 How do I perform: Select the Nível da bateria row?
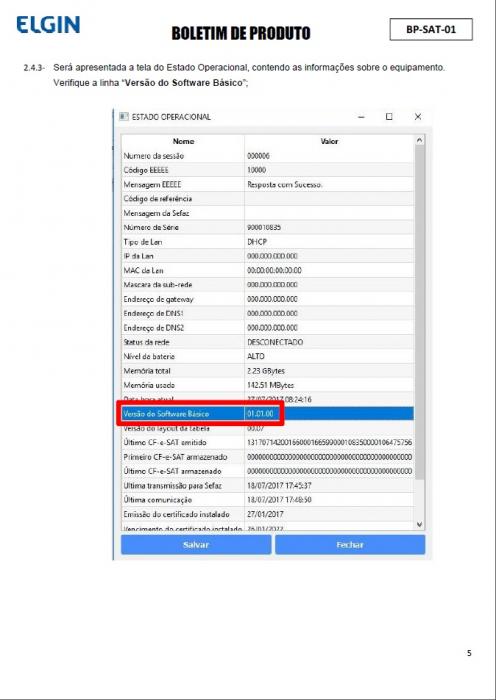[267, 356]
